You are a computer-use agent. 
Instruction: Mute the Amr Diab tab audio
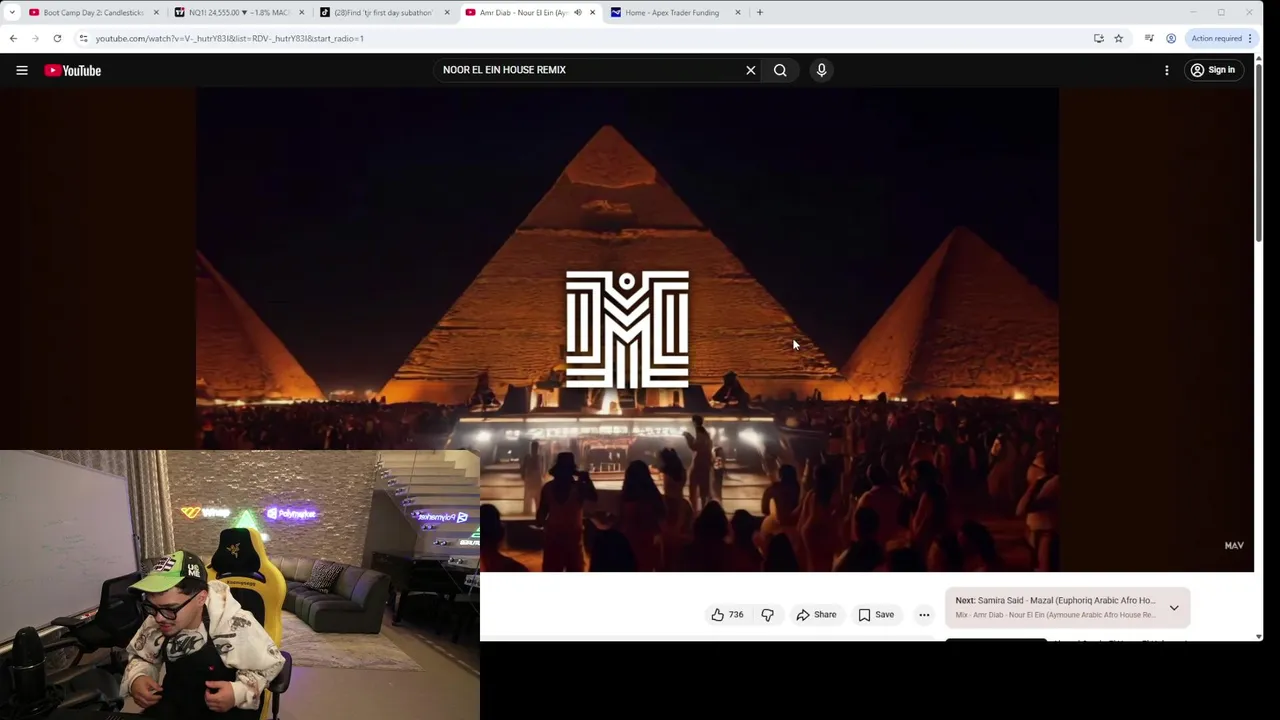coord(577,12)
